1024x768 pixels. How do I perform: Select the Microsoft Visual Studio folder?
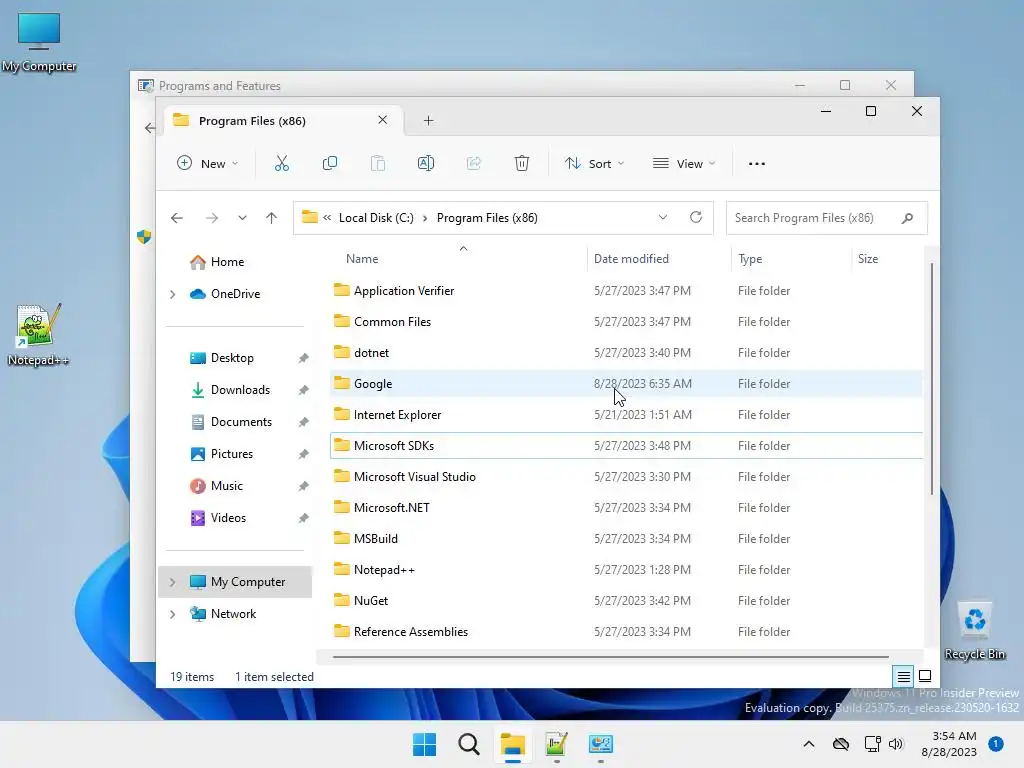coord(626,477)
